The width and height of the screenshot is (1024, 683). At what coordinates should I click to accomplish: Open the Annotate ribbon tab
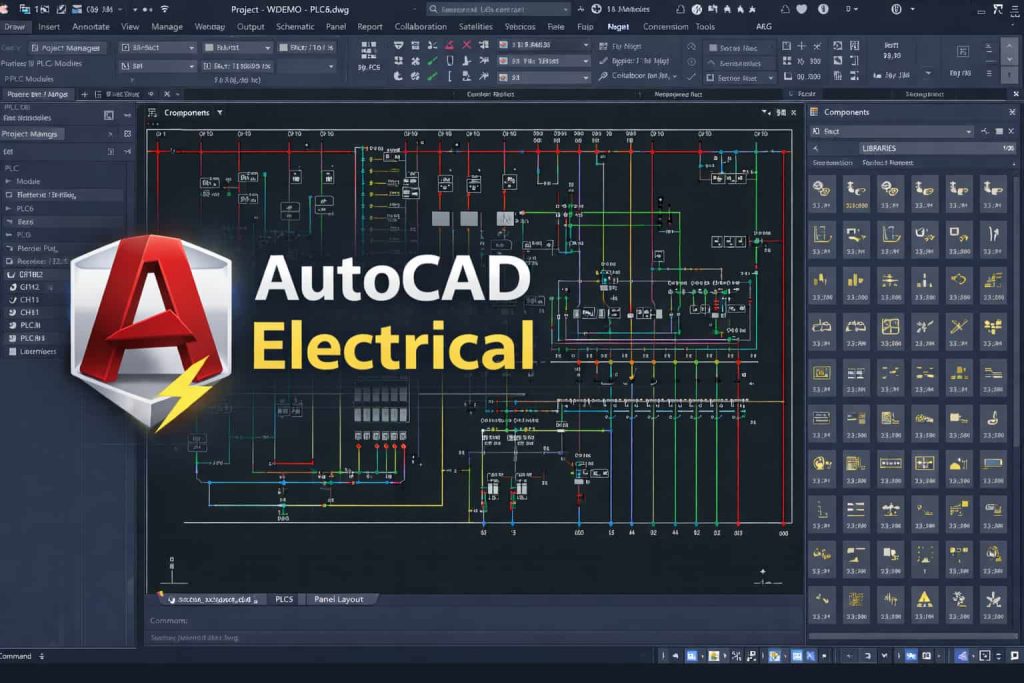point(91,27)
